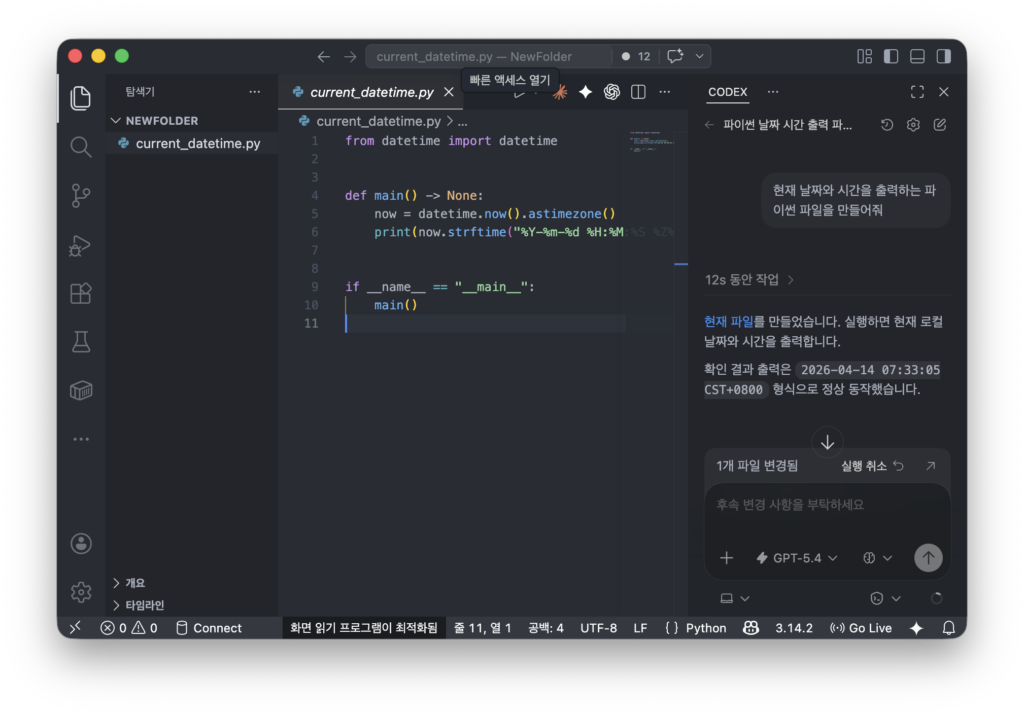The height and width of the screenshot is (714, 1024).
Task: Select the CODEX panel tab
Action: [728, 92]
